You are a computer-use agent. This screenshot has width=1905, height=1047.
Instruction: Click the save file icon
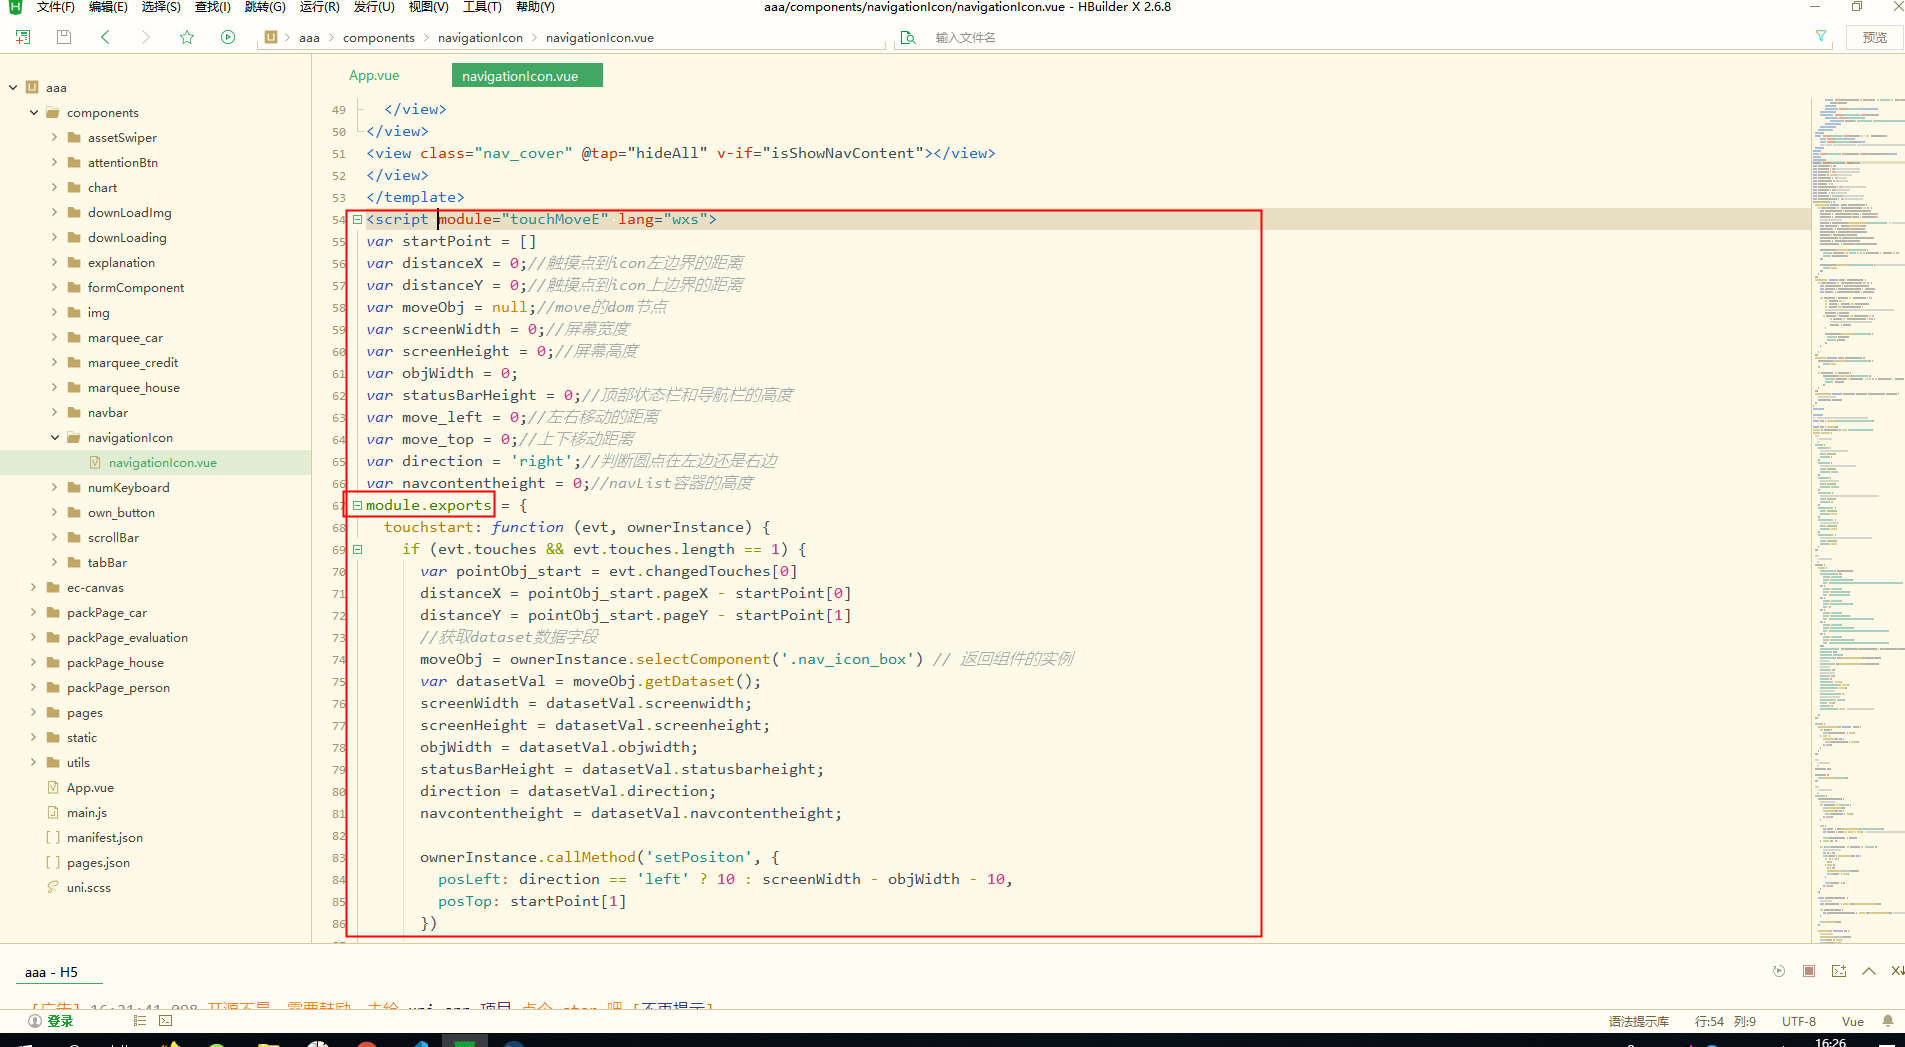tap(64, 37)
